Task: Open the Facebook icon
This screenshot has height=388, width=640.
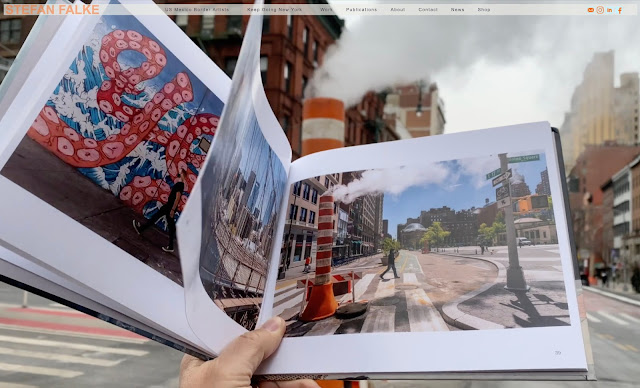Action: (x=620, y=10)
